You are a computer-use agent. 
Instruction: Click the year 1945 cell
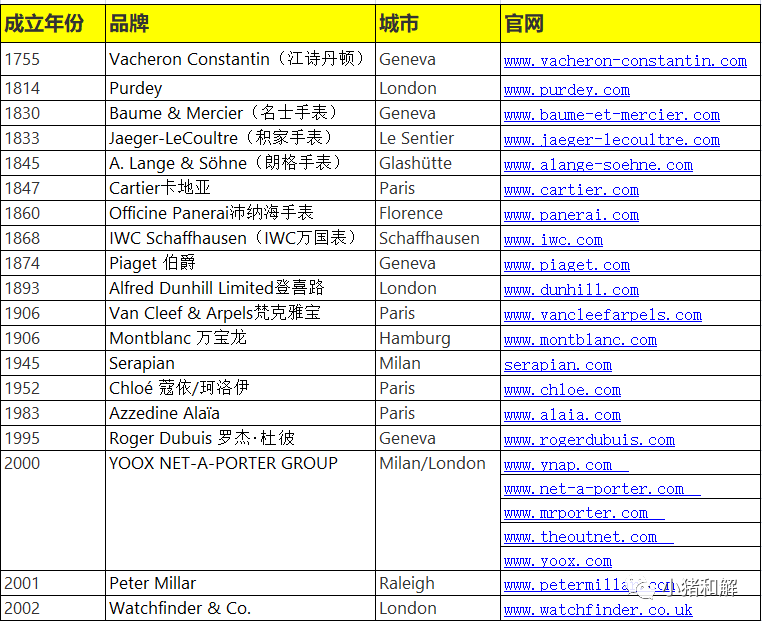click(x=53, y=363)
